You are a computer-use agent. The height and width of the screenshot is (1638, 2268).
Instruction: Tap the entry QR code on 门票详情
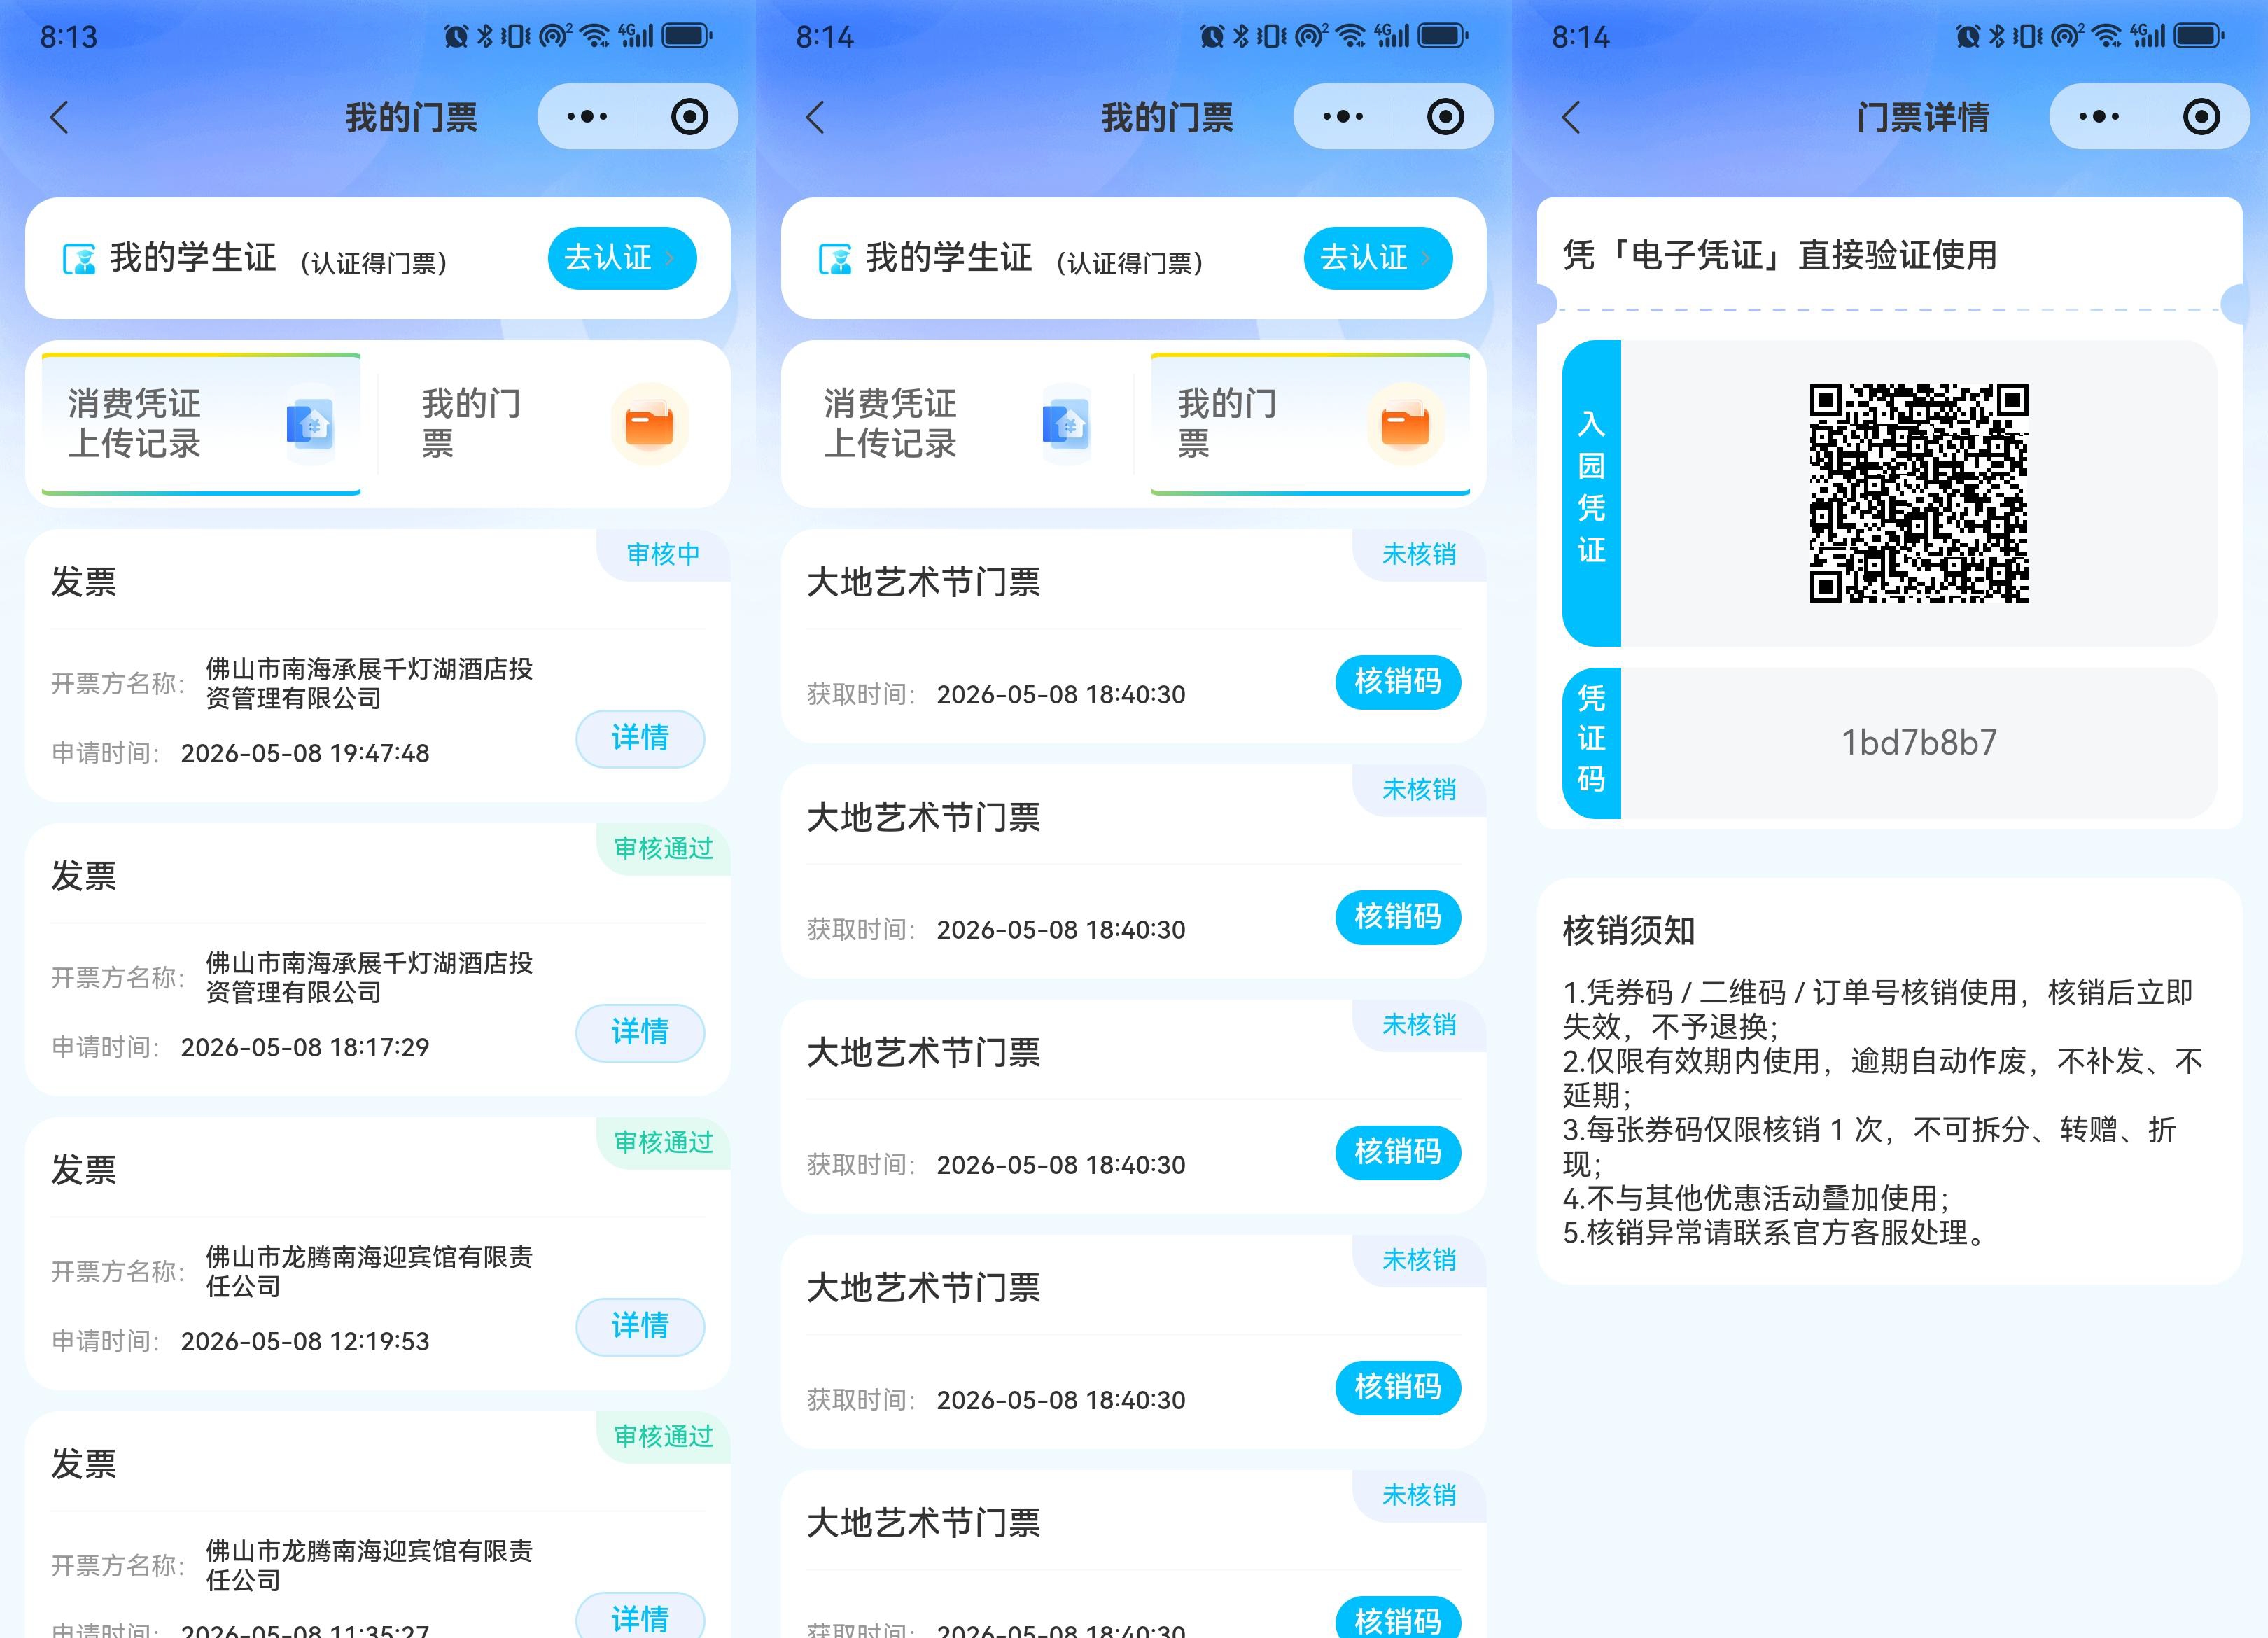[x=1919, y=494]
